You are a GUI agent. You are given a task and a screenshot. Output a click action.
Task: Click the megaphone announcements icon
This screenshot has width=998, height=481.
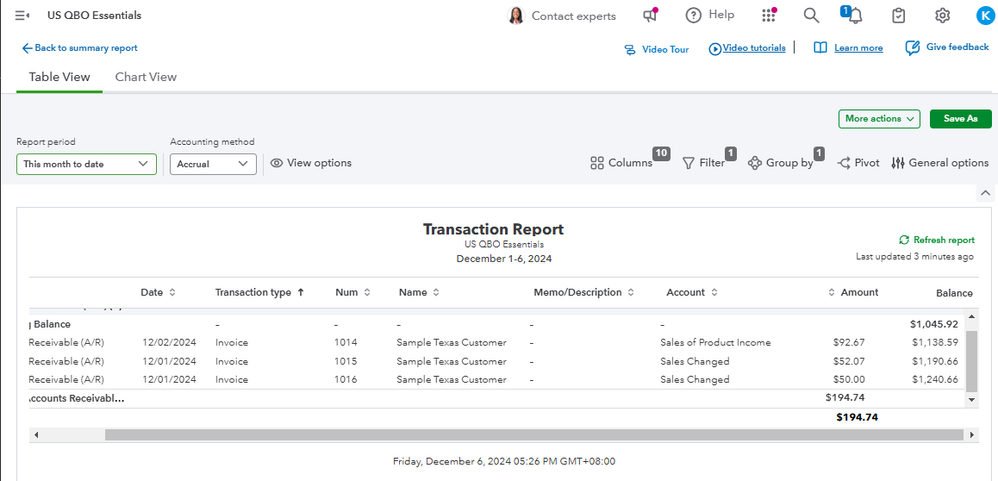point(650,15)
